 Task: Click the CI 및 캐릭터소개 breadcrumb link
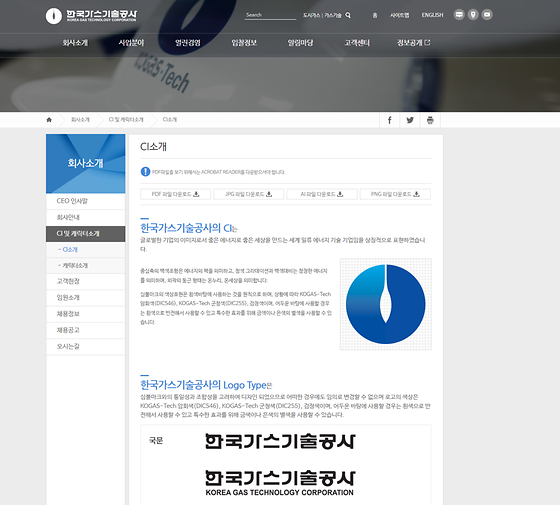[x=126, y=120]
